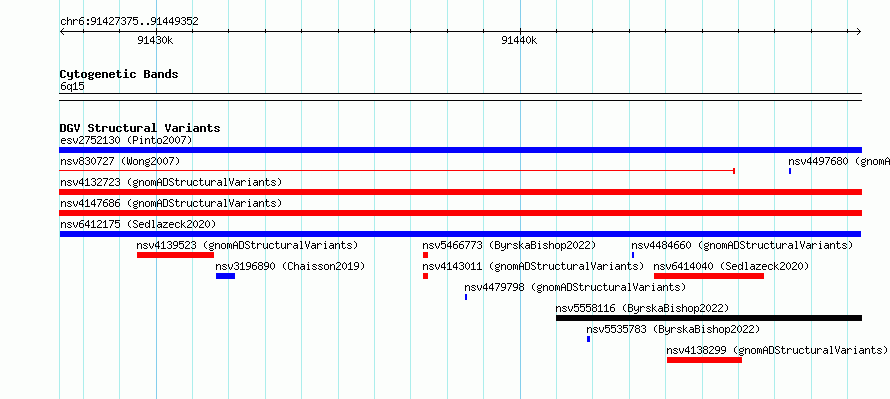The width and height of the screenshot is (890, 399).
Task: Click the esv2752130 (Pinto2007) label
Action: (126, 140)
